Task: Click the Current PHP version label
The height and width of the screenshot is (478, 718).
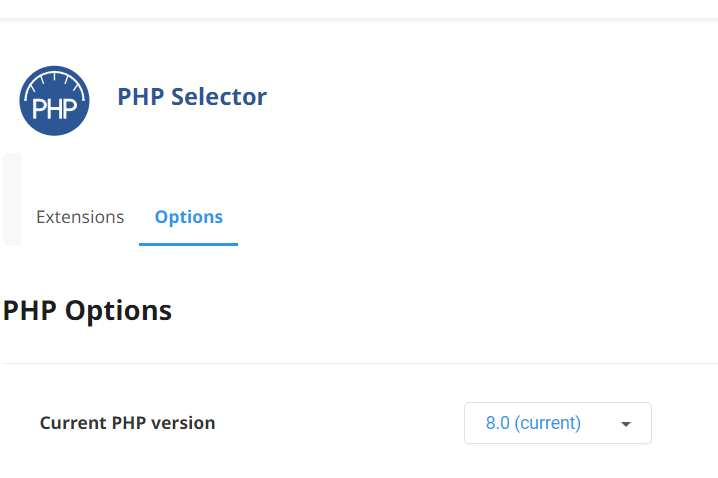Action: click(127, 423)
